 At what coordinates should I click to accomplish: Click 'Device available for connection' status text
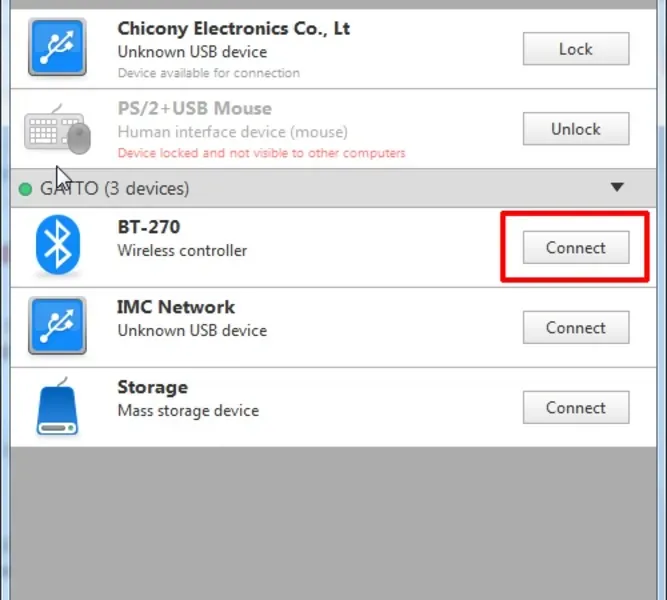coord(208,73)
